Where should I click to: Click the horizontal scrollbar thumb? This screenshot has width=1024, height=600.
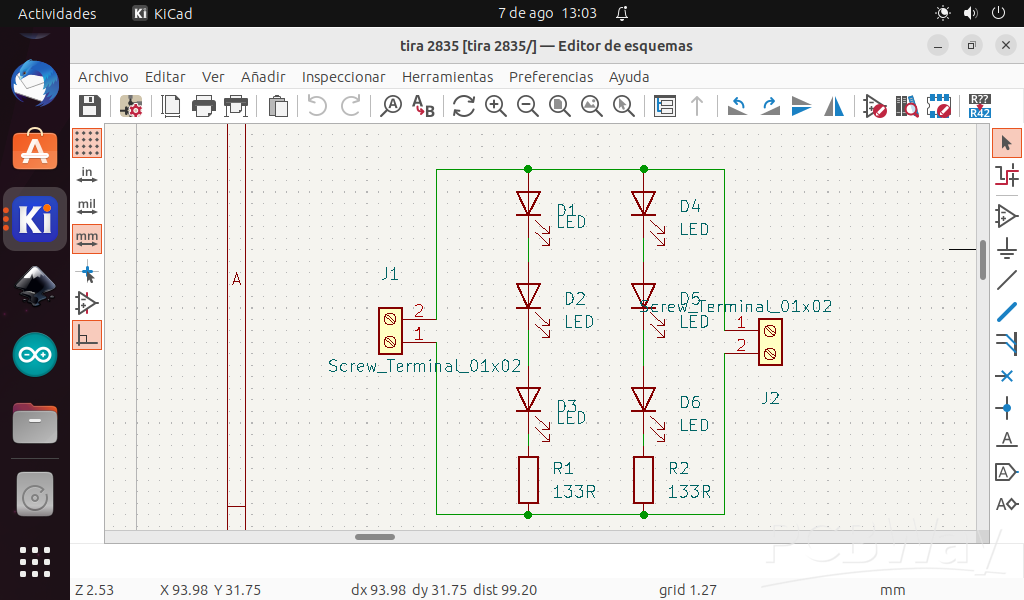pyautogui.click(x=375, y=537)
